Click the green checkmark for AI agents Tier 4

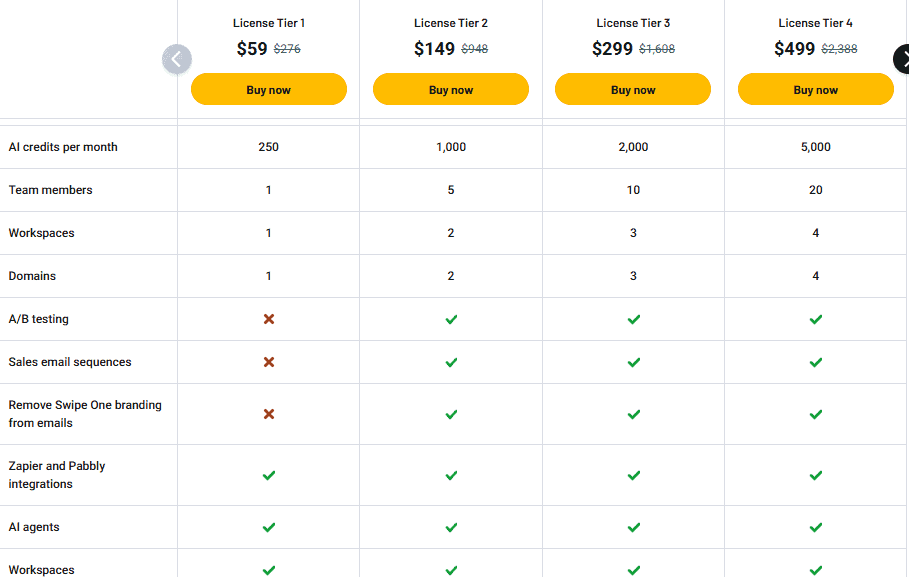click(815, 527)
